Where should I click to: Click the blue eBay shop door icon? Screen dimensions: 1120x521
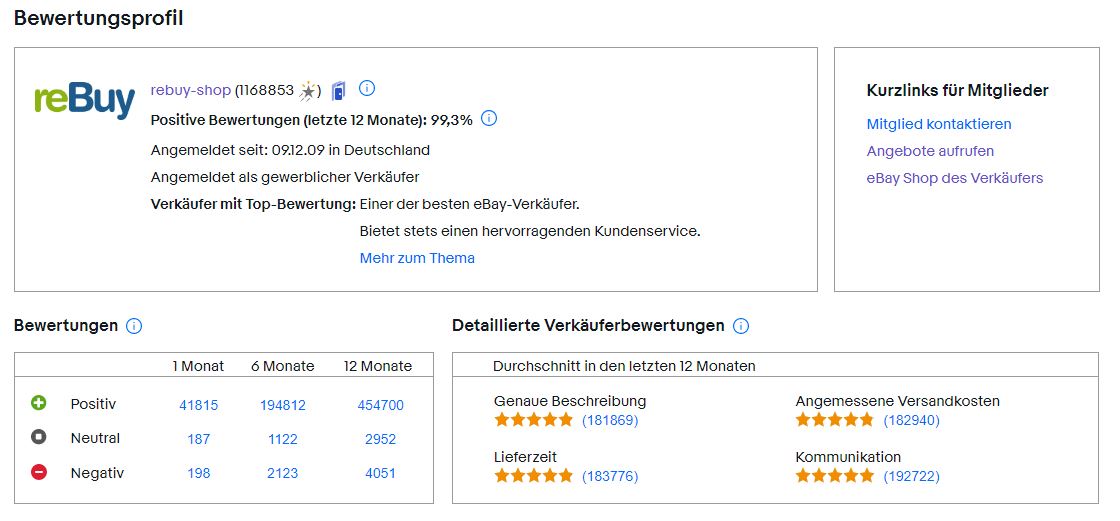[x=339, y=91]
